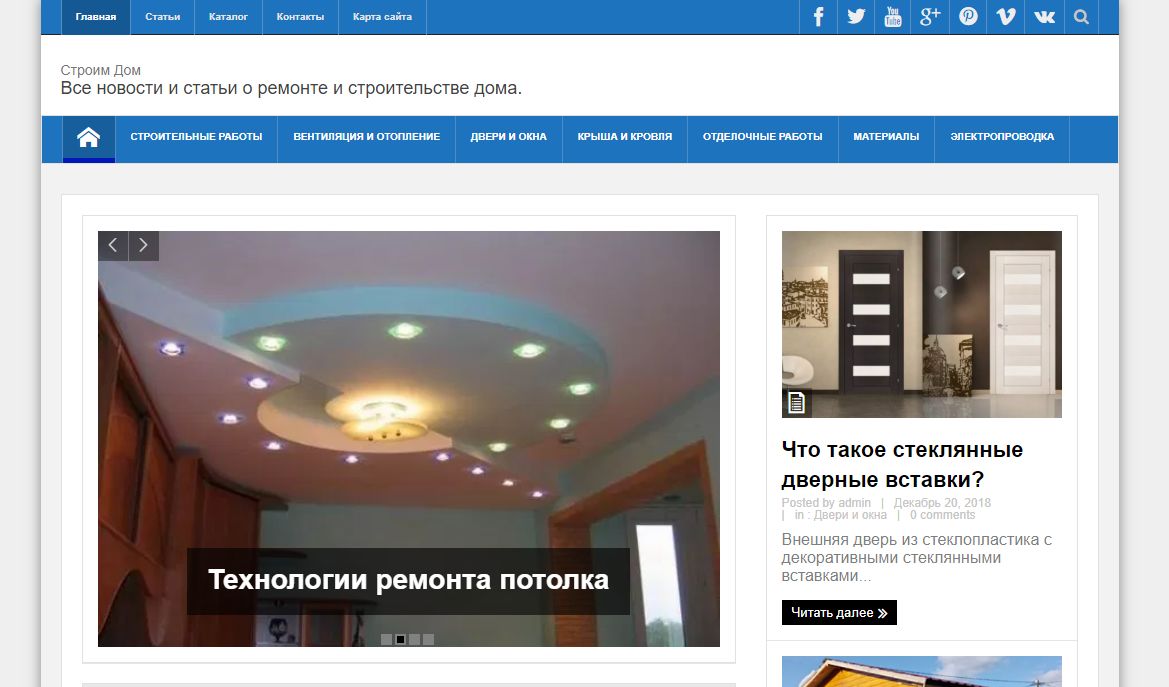This screenshot has height=687, width=1169.
Task: Click slide caption Технологии ремонта потолка
Action: pyautogui.click(x=409, y=580)
